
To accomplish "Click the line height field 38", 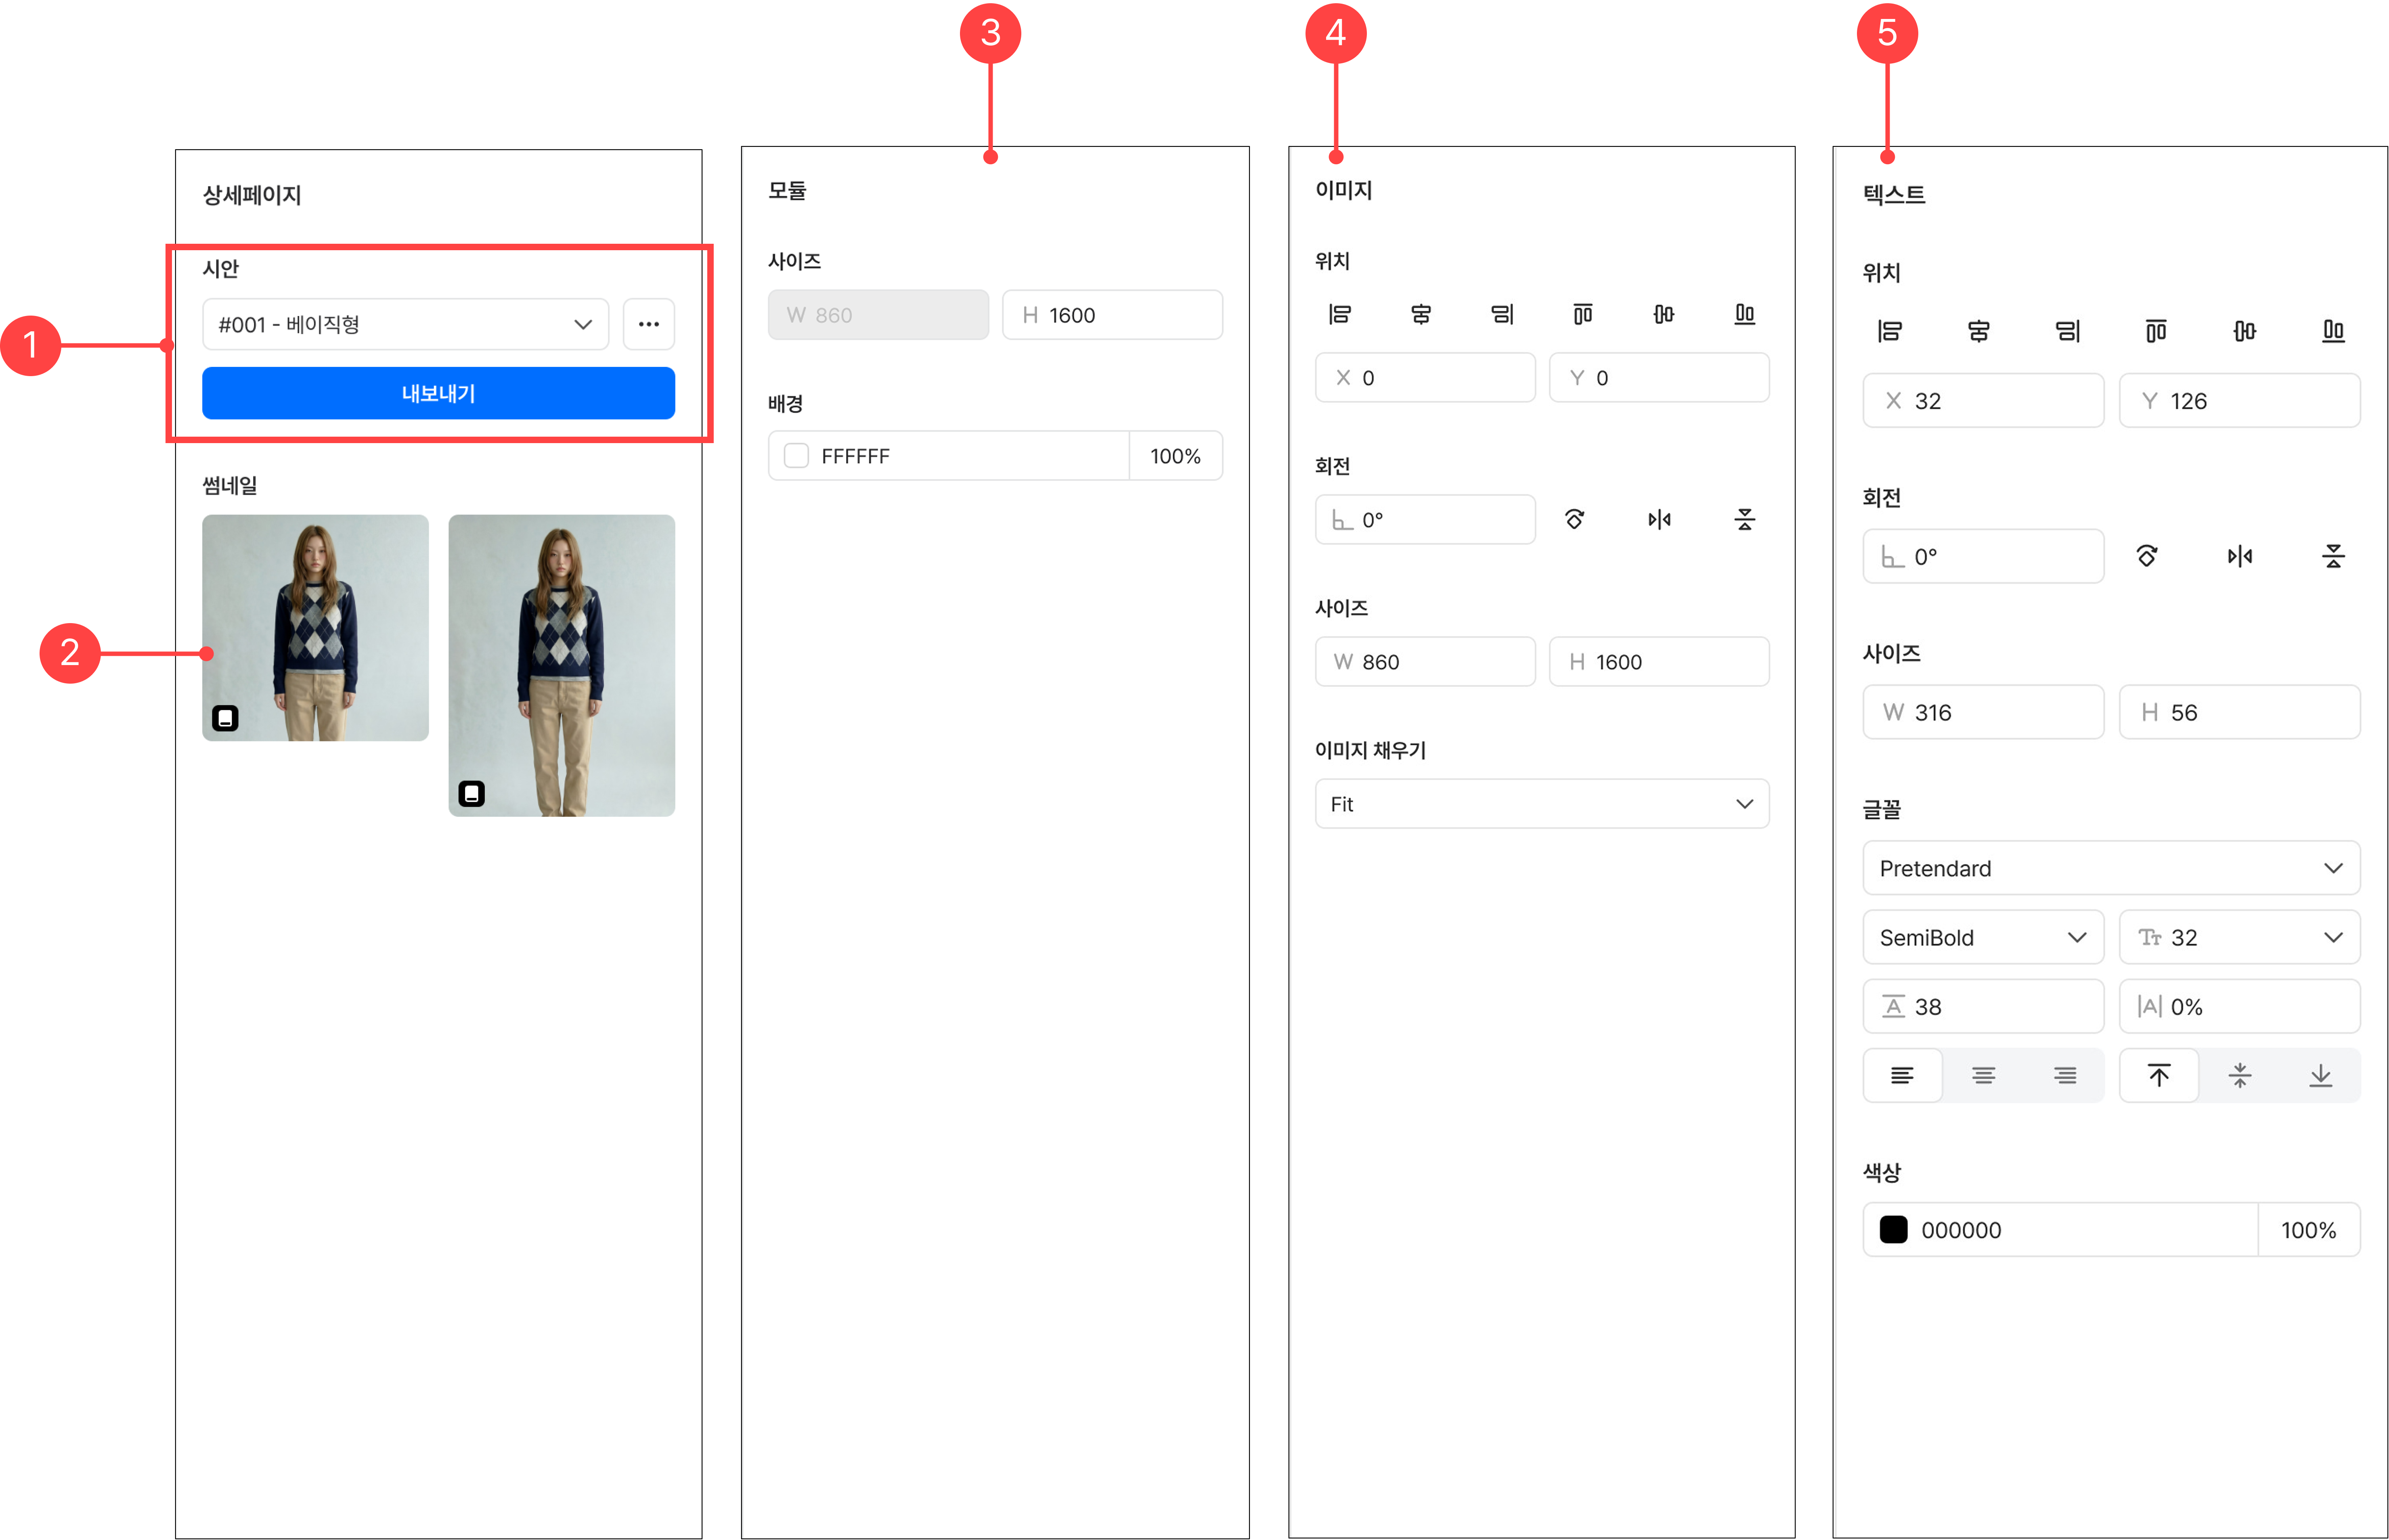I will 1984,1007.
